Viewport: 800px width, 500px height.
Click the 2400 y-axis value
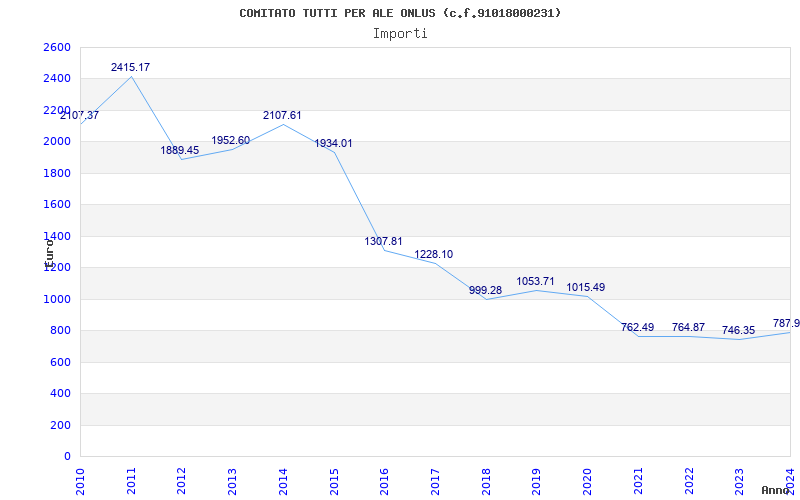57,79
